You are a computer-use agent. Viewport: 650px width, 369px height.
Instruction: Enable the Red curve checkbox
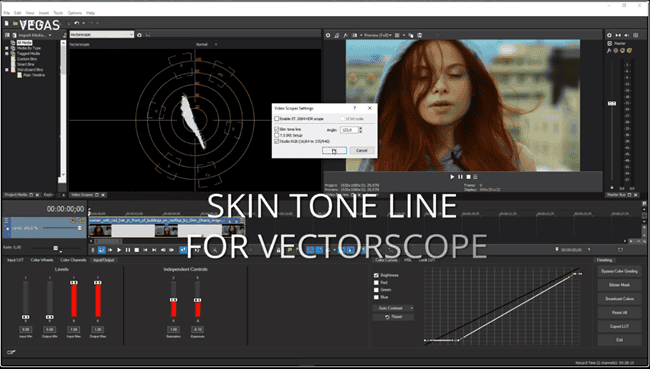[376, 283]
